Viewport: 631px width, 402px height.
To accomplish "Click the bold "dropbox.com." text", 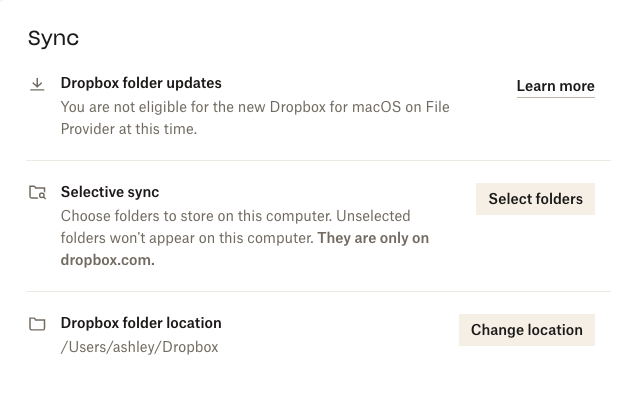I will tap(108, 260).
